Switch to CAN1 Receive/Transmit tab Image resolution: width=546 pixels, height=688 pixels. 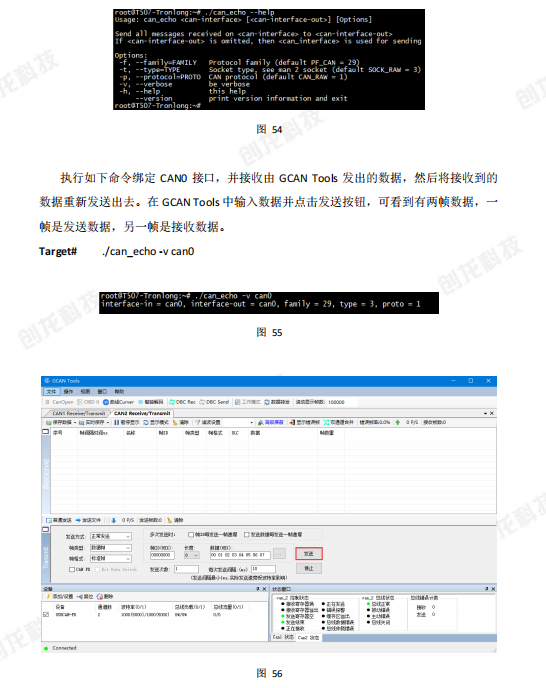(79, 413)
